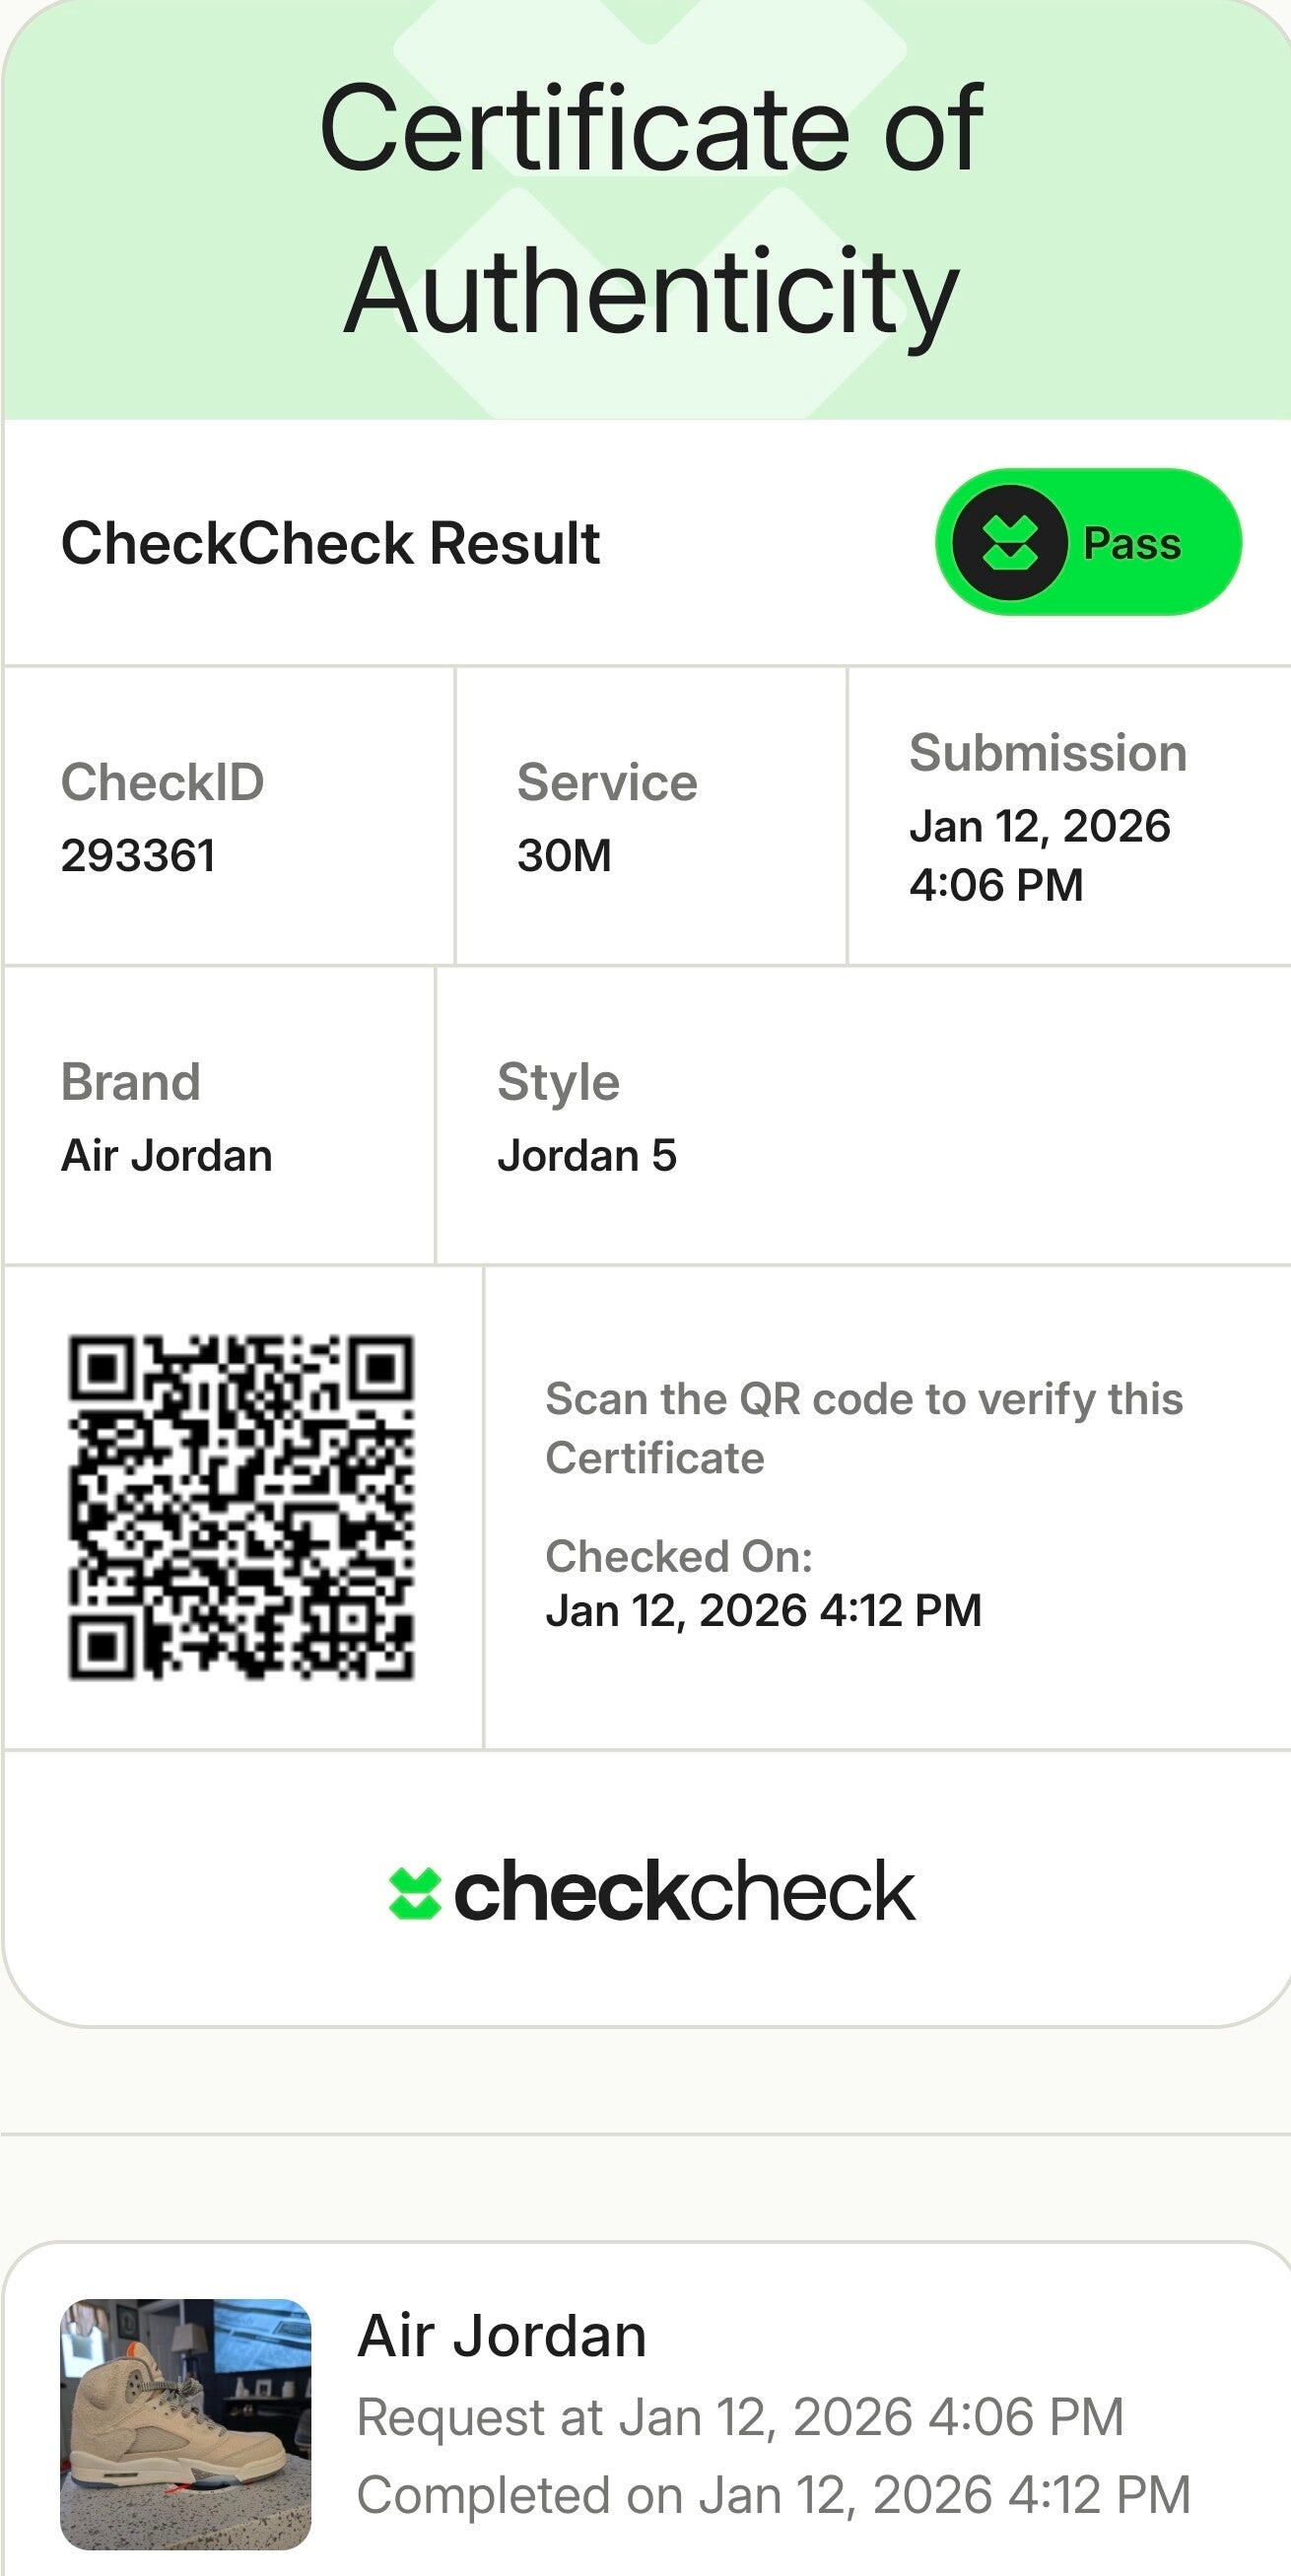Open the Air Jordan request entry title

tap(502, 2336)
